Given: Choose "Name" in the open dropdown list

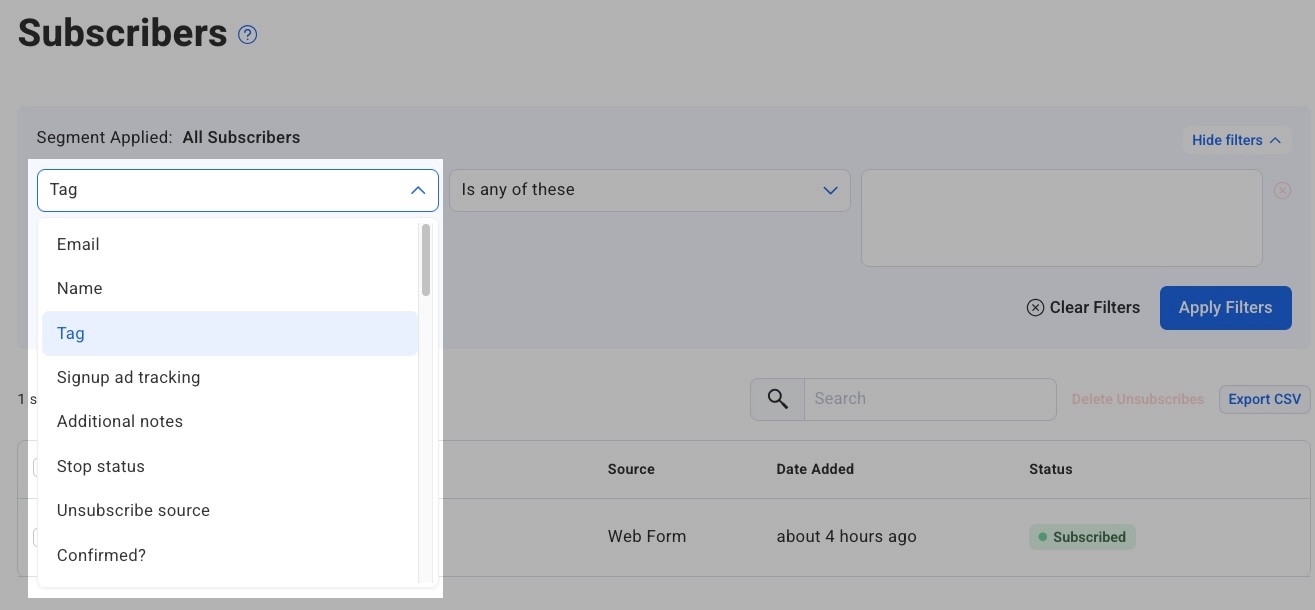Looking at the screenshot, I should click(79, 288).
